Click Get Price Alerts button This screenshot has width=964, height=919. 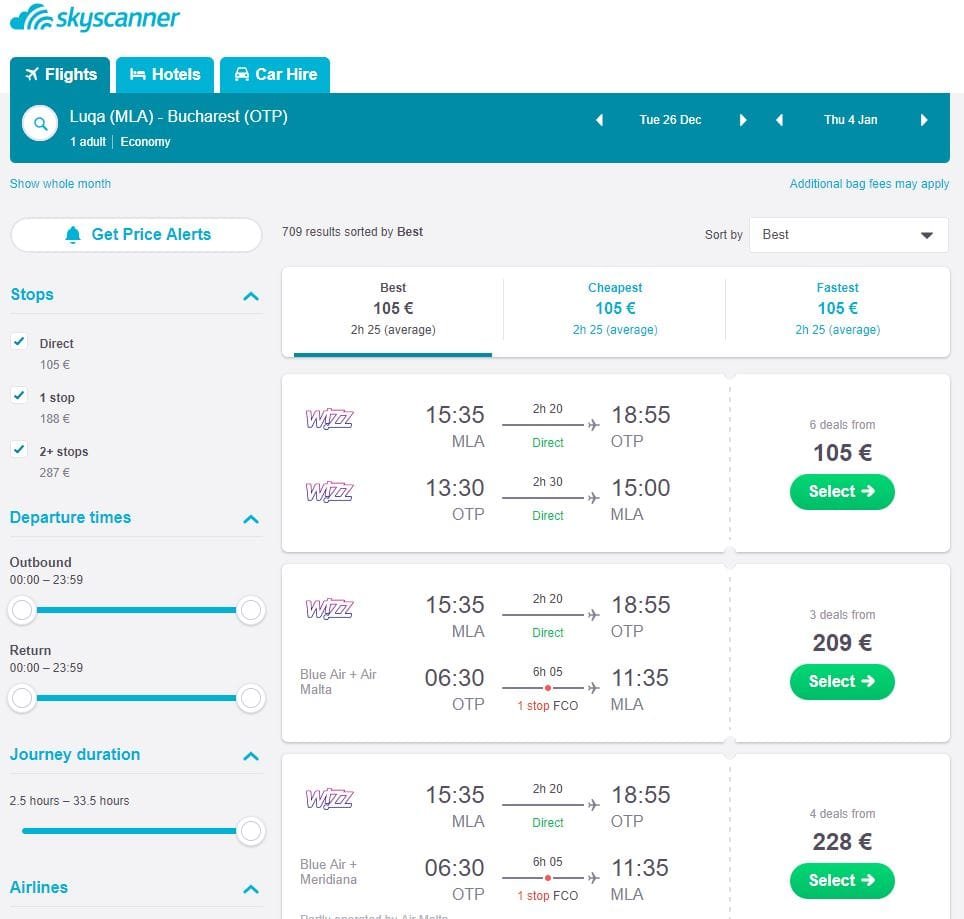coord(136,235)
